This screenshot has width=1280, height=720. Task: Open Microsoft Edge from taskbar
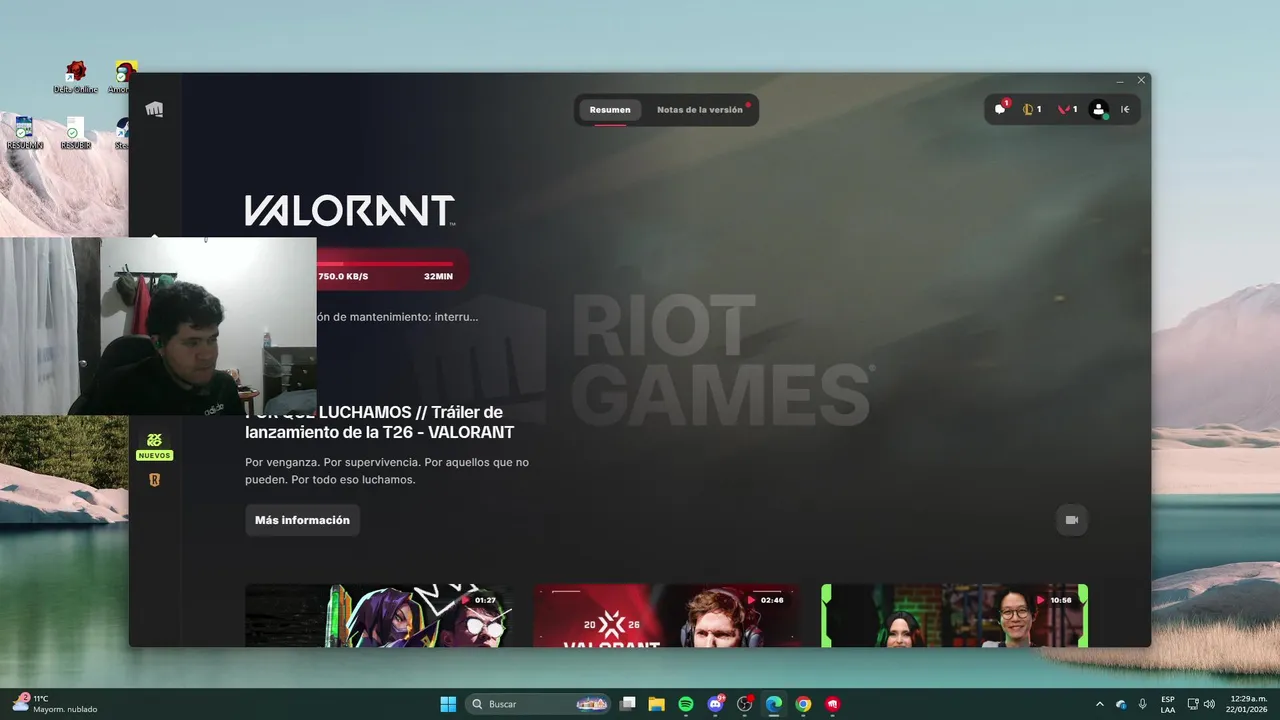click(774, 704)
